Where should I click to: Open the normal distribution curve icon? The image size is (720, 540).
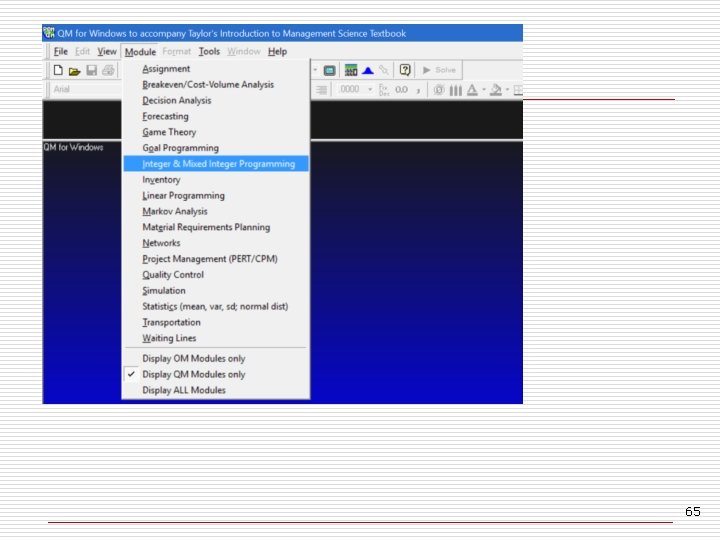[368, 71]
